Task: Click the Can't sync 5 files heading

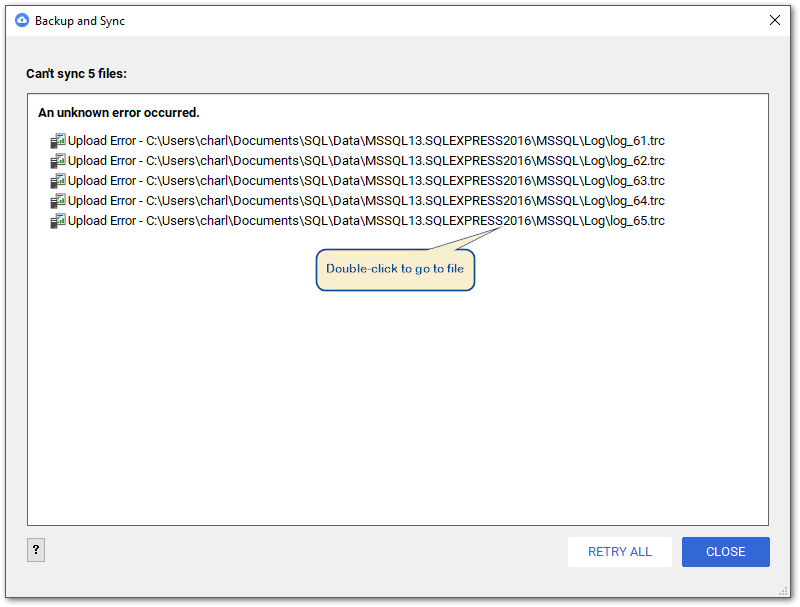Action: click(77, 74)
